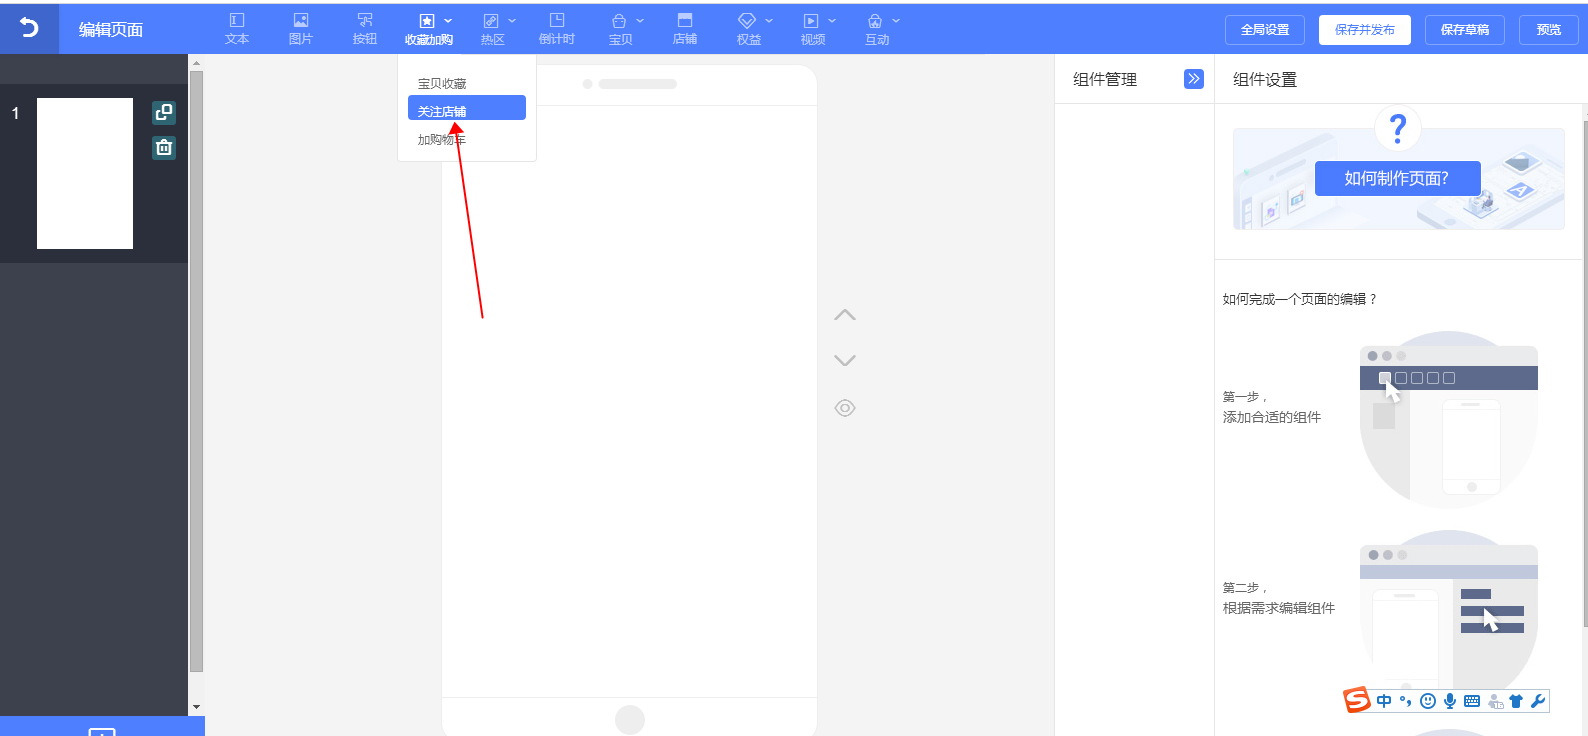Screen dimensions: 1588x736
Task: Open Sogou skin shirt icon
Action: pos(1516,701)
